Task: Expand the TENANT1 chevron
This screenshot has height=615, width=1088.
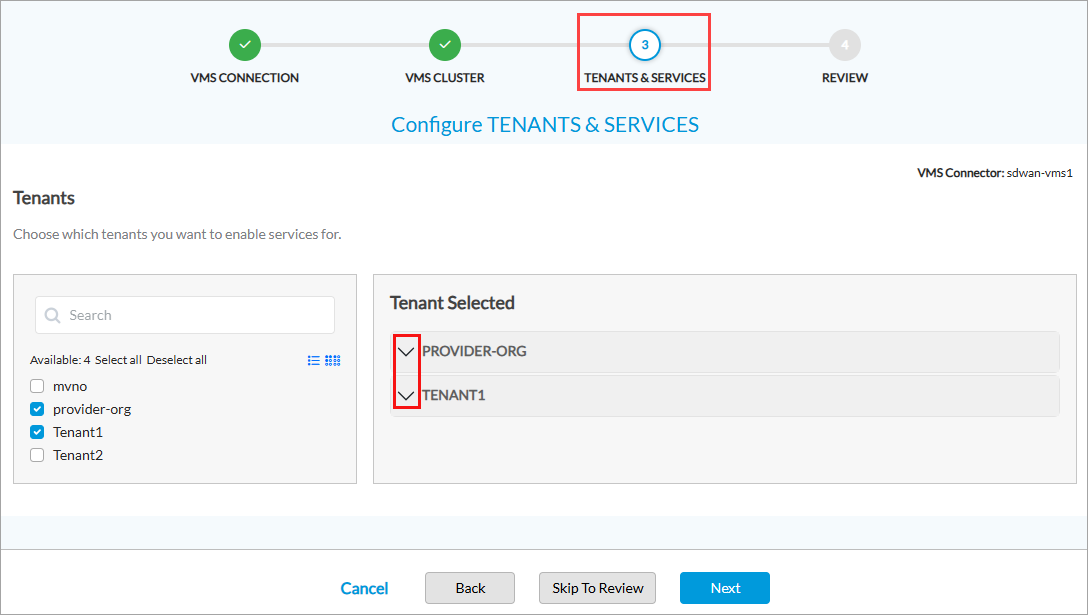Action: 406,396
